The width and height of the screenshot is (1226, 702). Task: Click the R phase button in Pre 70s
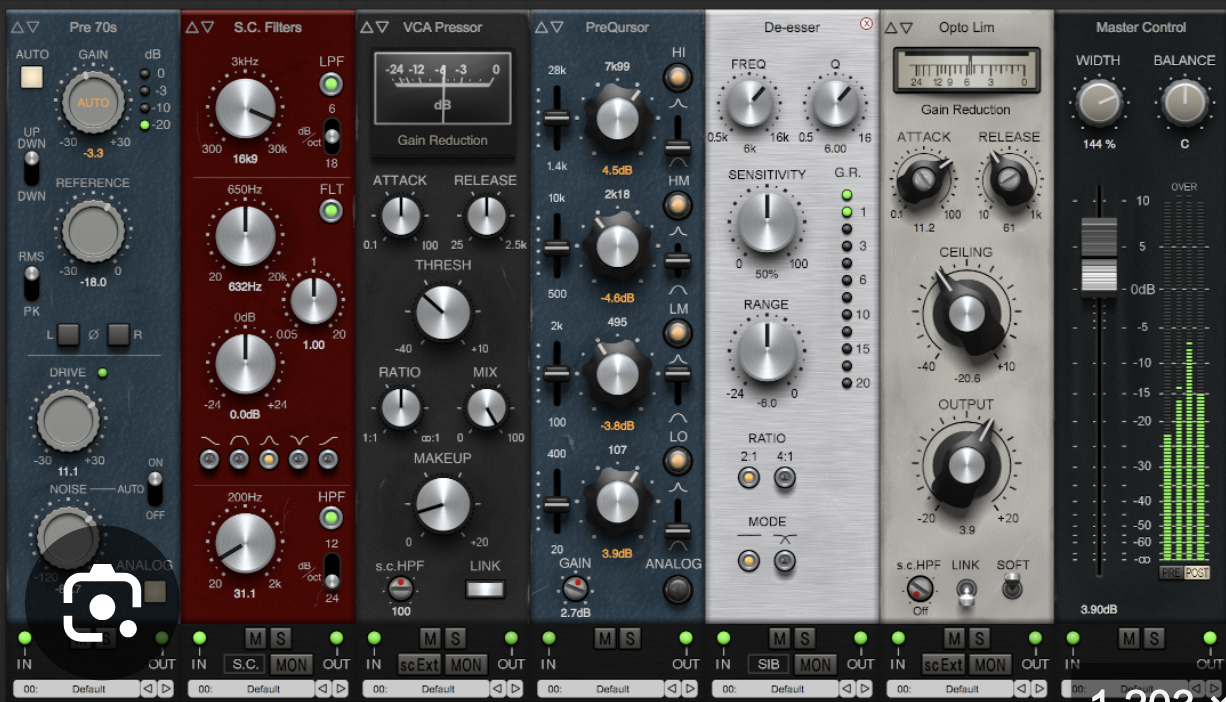tap(118, 334)
